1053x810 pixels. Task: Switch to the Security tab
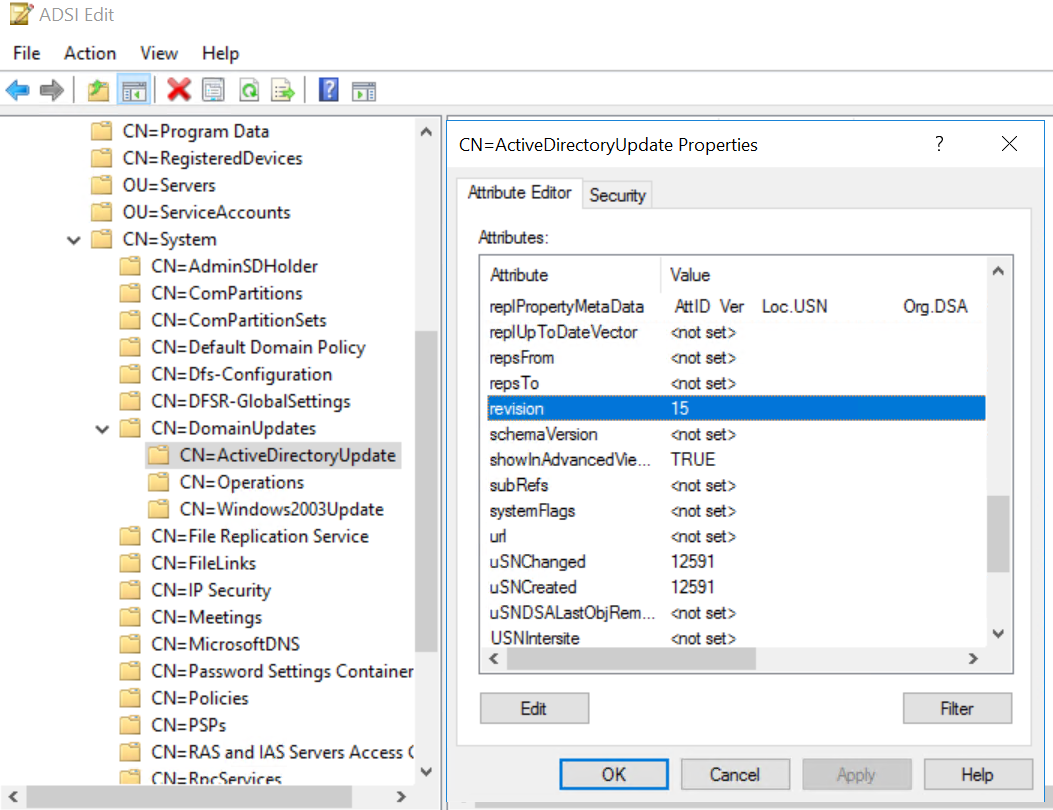tap(617, 195)
